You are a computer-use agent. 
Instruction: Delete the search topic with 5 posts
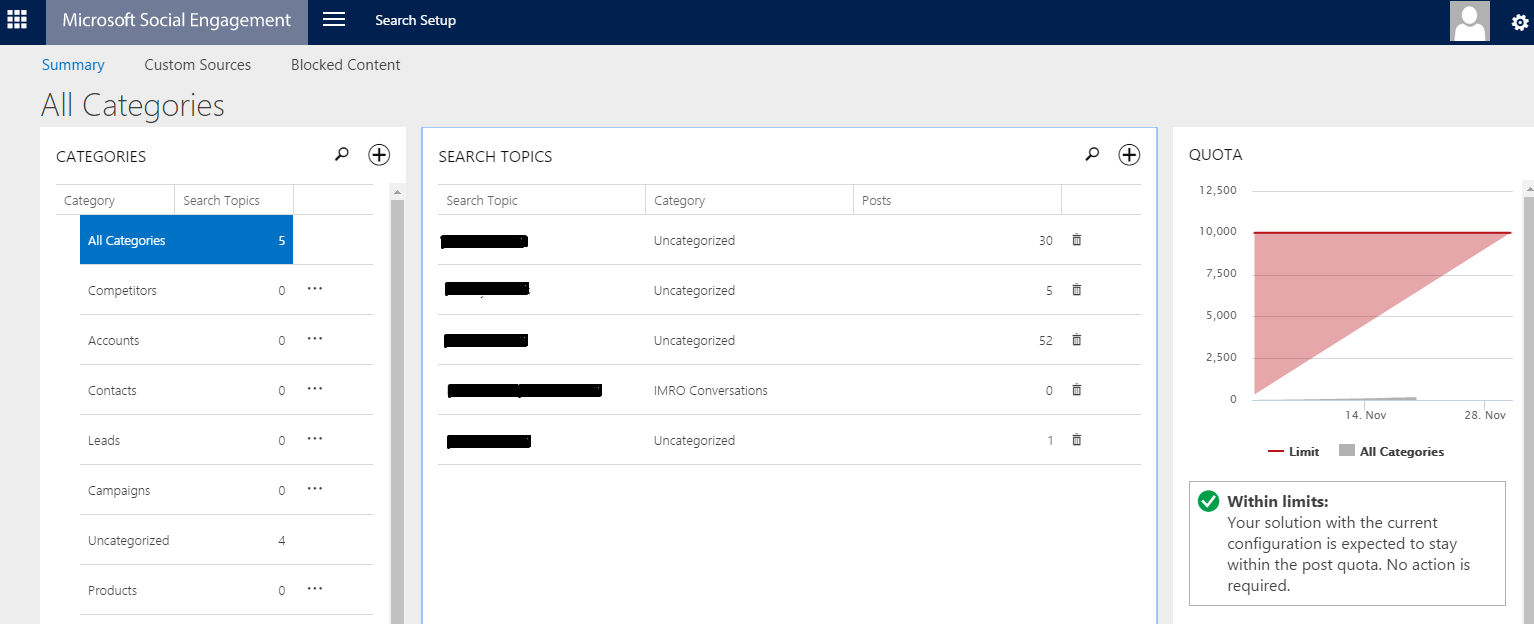click(x=1077, y=290)
